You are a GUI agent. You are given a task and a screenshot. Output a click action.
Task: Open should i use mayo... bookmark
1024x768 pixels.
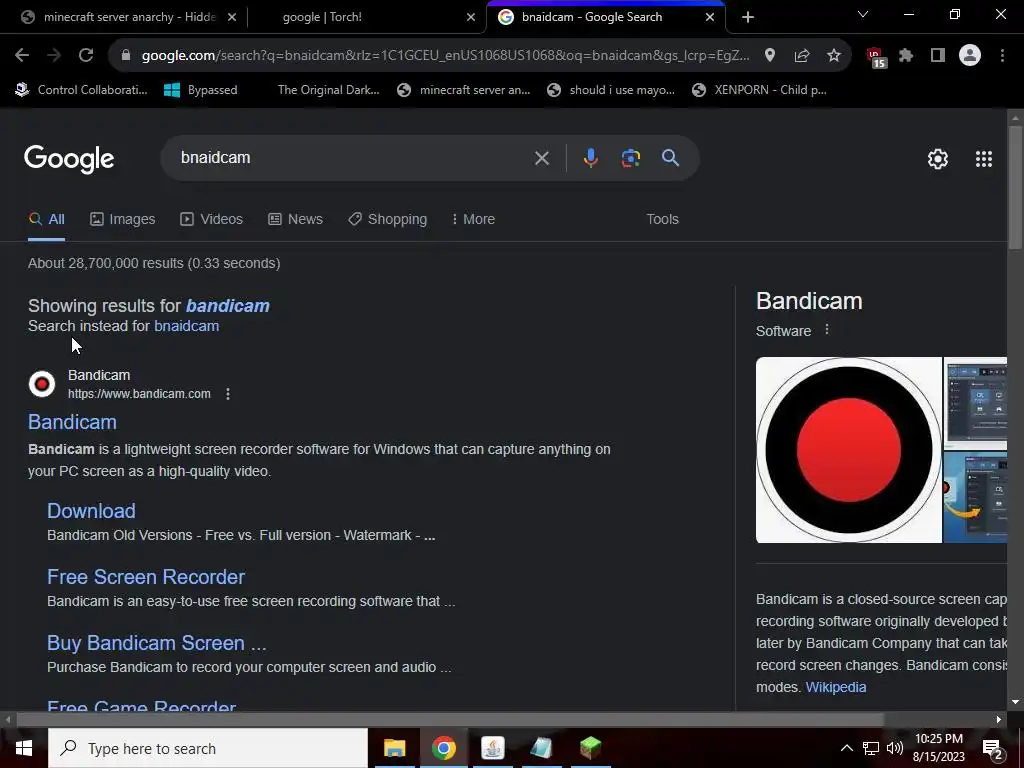coord(611,90)
